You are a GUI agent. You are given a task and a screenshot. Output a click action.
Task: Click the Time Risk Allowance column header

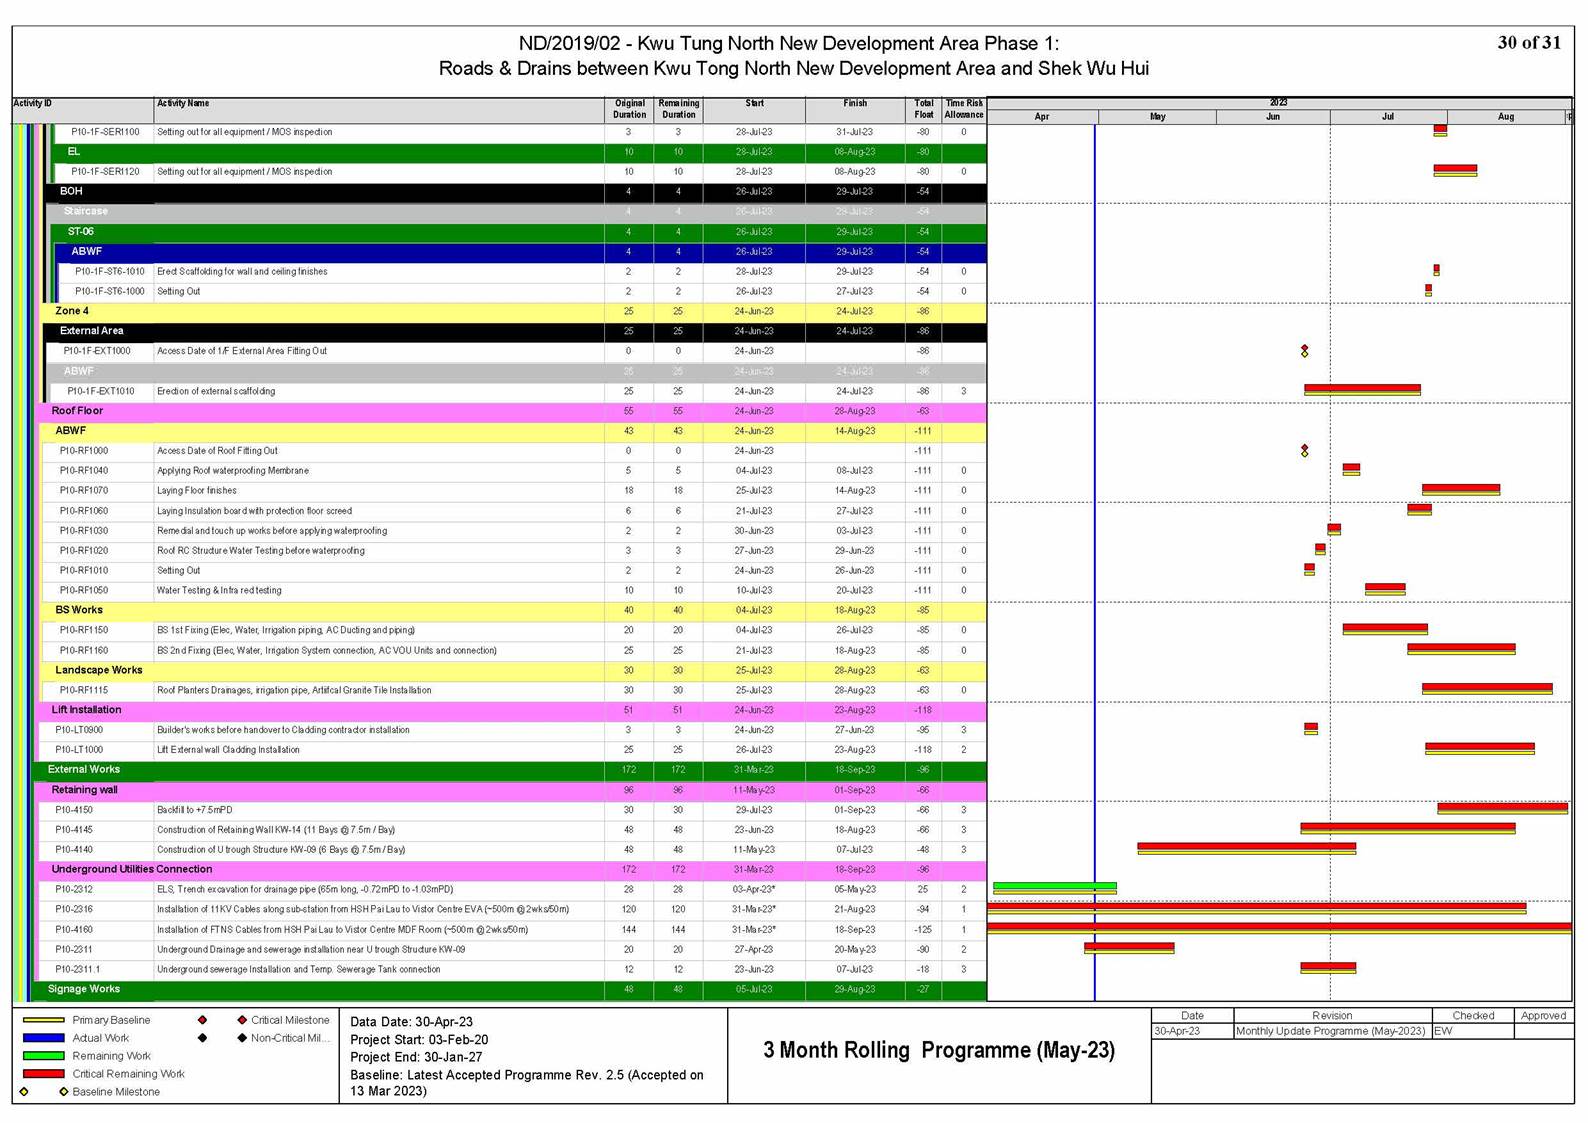tap(964, 109)
